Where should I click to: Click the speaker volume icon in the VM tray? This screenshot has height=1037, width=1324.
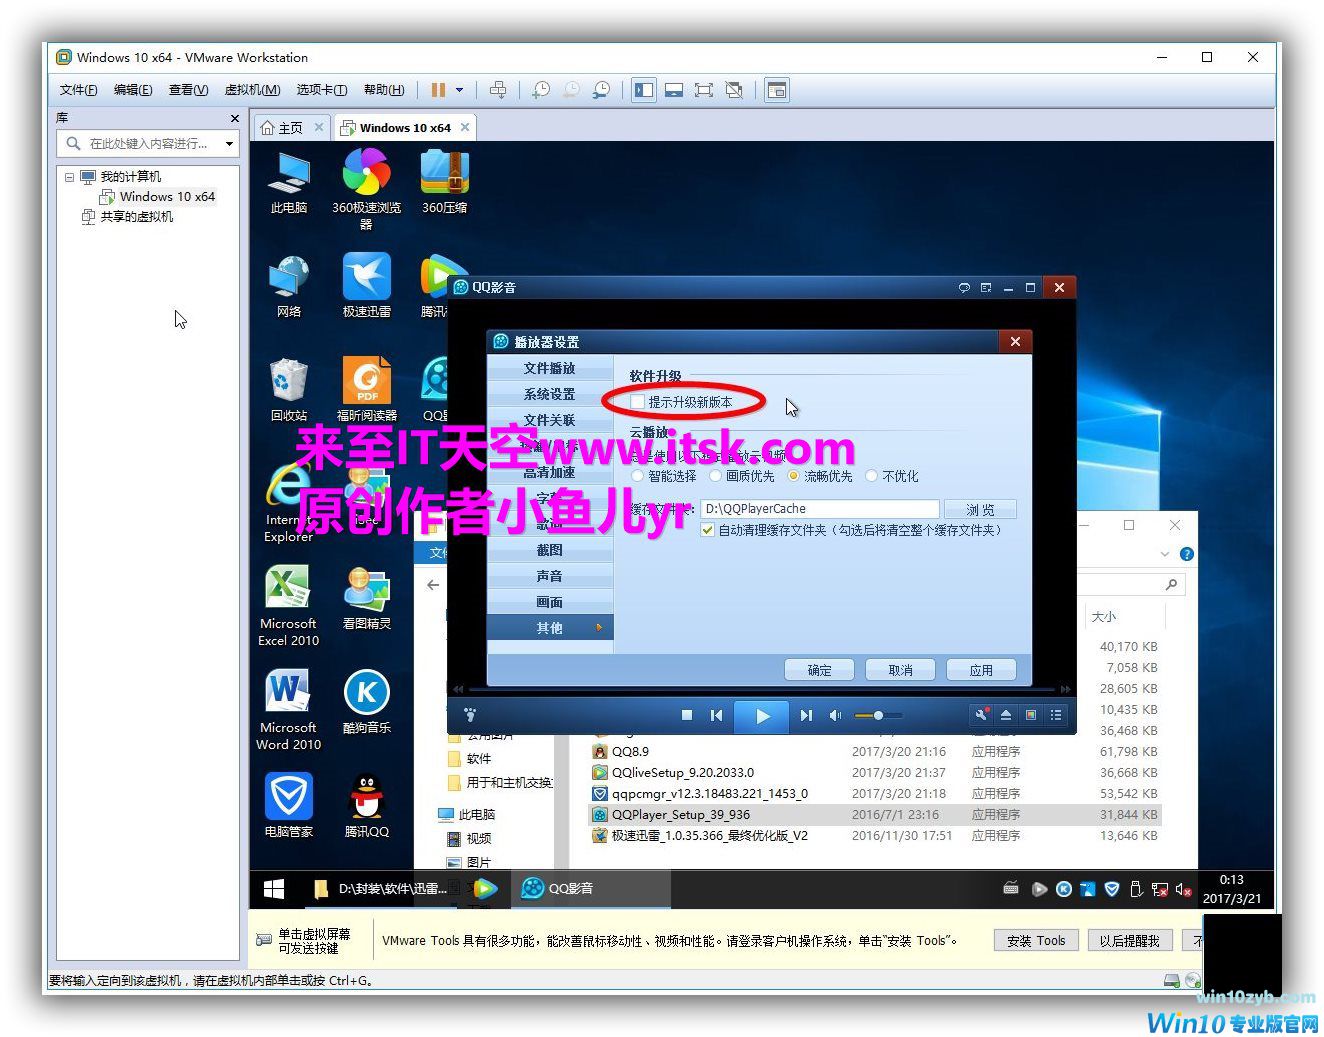1183,888
